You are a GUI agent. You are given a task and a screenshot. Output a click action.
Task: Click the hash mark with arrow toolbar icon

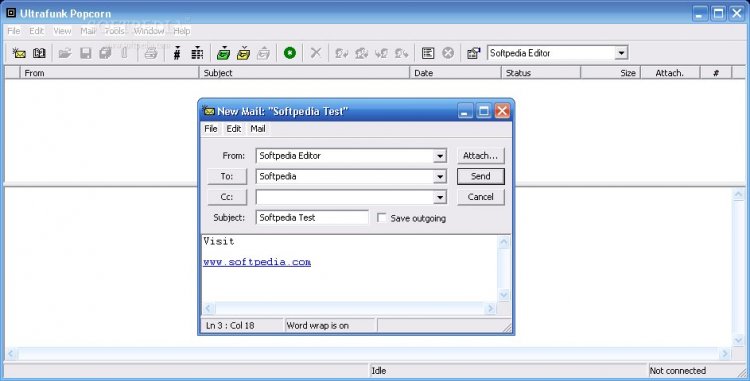click(x=177, y=53)
